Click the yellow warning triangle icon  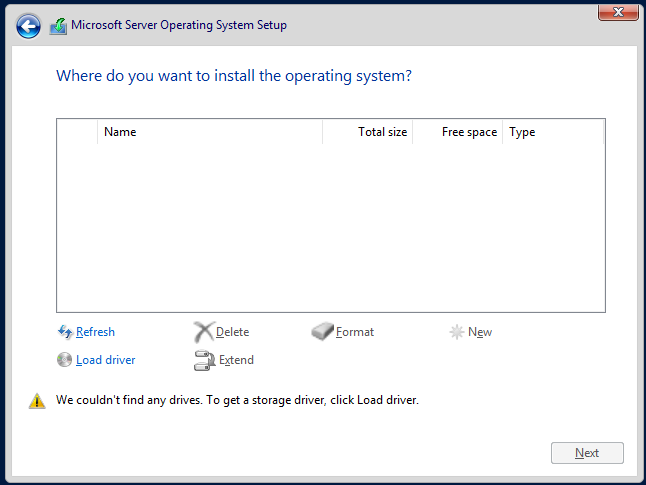pos(37,401)
